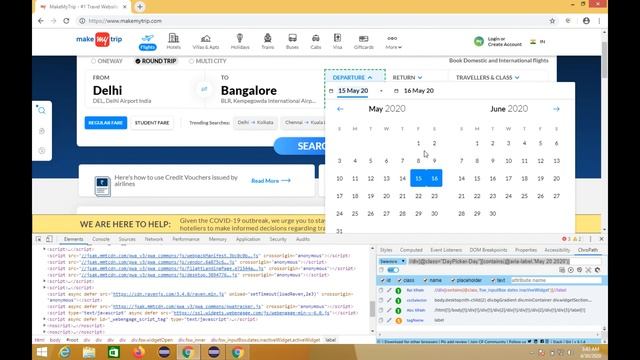This screenshot has width=640, height=360.
Task: Select the MULTI CITY option
Action: (x=207, y=61)
